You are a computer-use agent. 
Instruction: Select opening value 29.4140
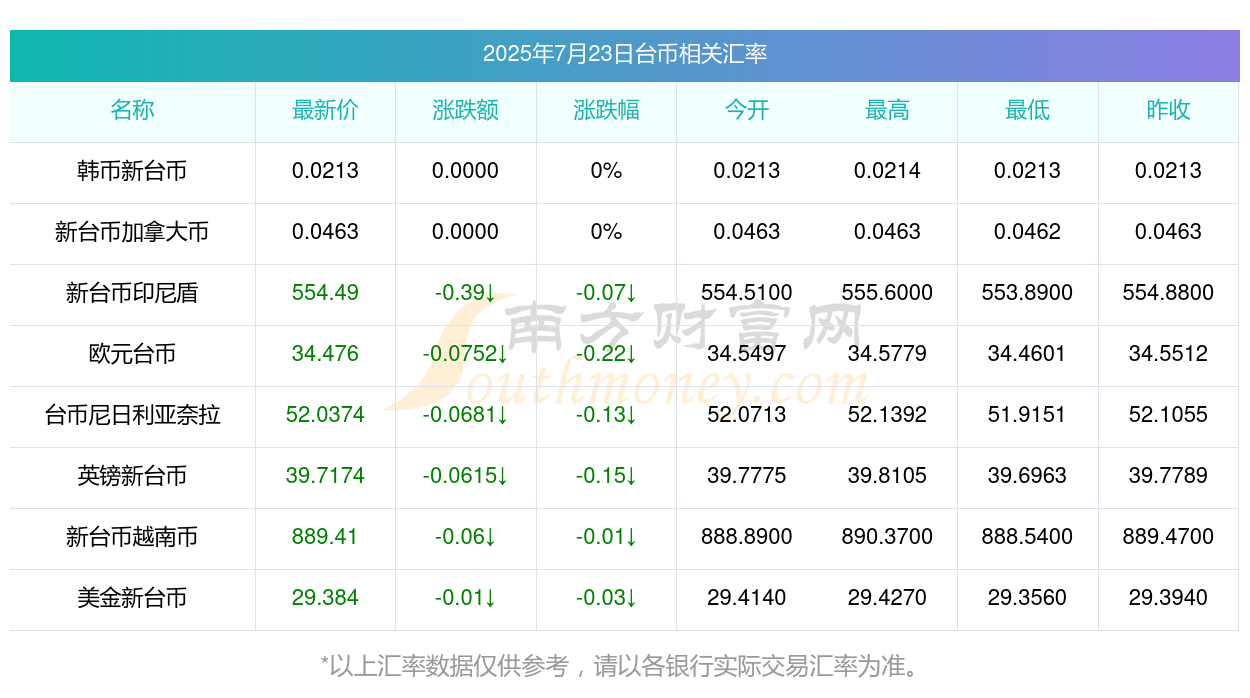(x=747, y=598)
